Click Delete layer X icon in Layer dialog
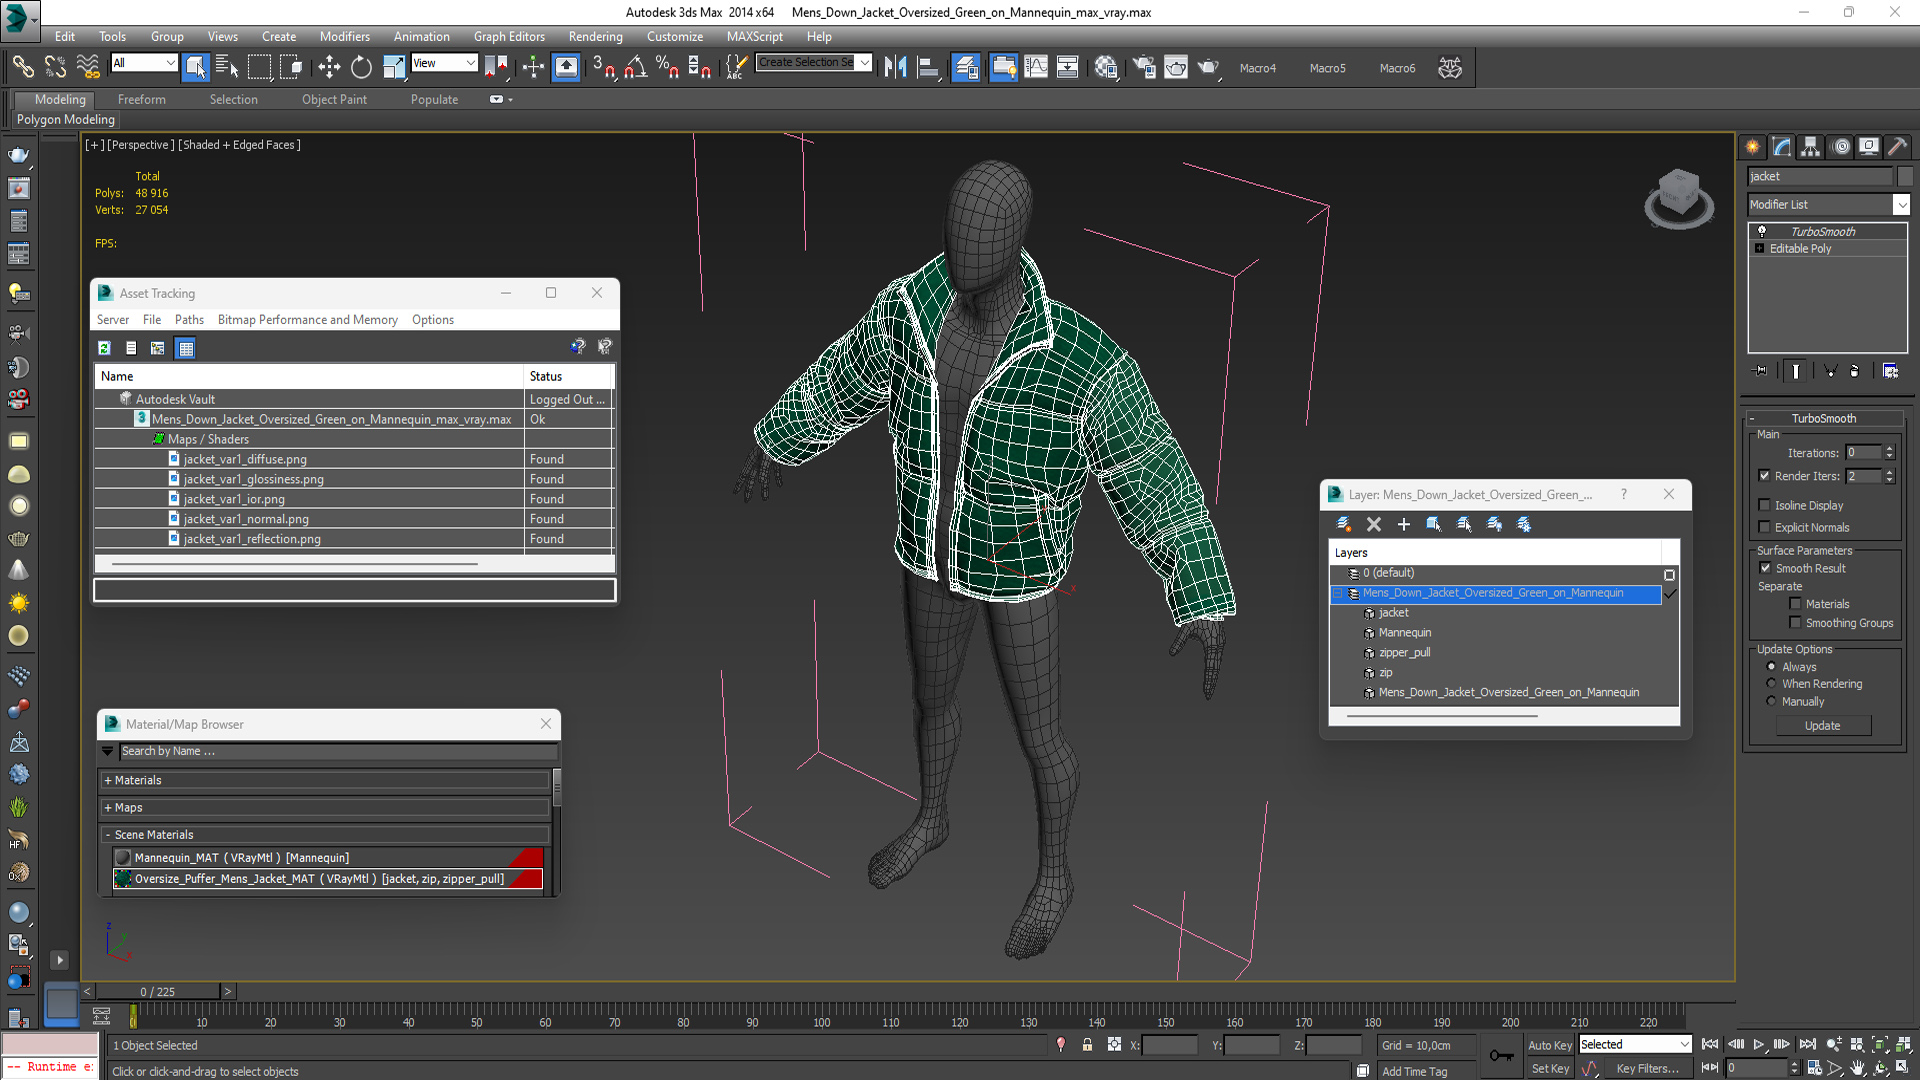Image resolution: width=1920 pixels, height=1080 pixels. point(1374,524)
